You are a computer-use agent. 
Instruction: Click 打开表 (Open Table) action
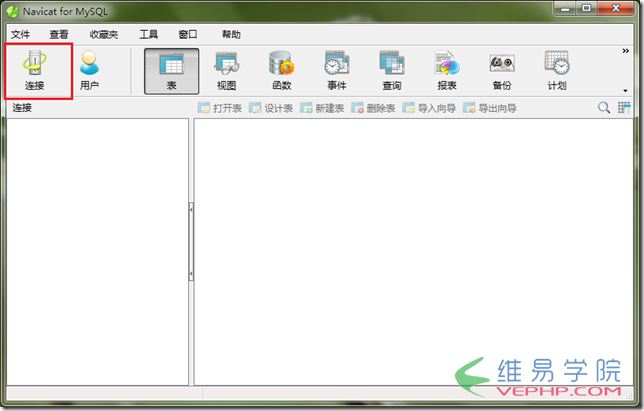(x=219, y=108)
